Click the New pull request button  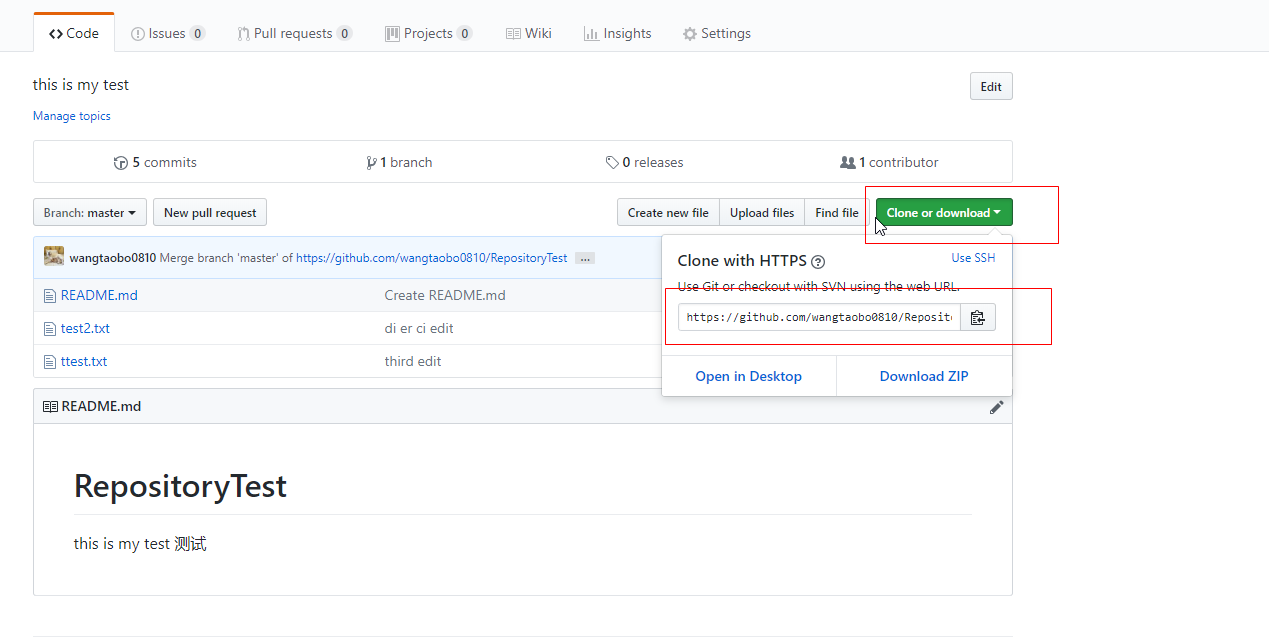pyautogui.click(x=210, y=213)
